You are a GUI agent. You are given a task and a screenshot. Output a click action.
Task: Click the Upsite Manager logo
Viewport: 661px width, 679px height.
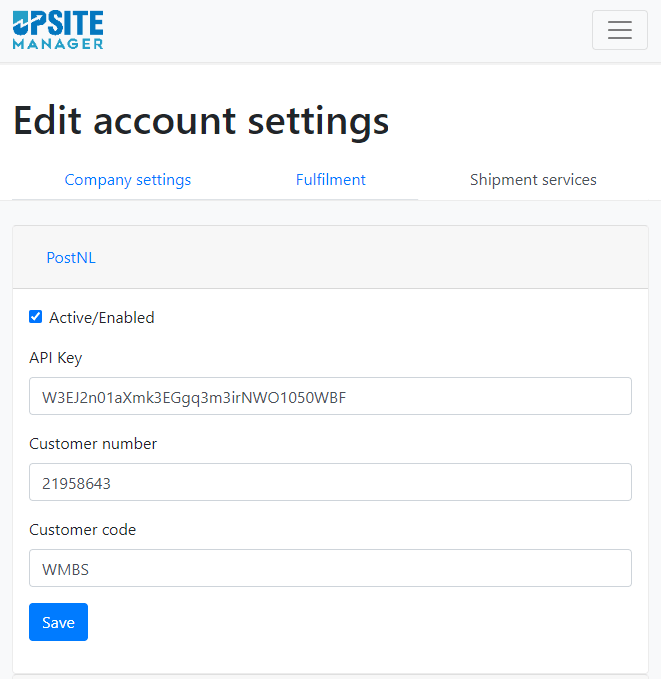coord(58,30)
